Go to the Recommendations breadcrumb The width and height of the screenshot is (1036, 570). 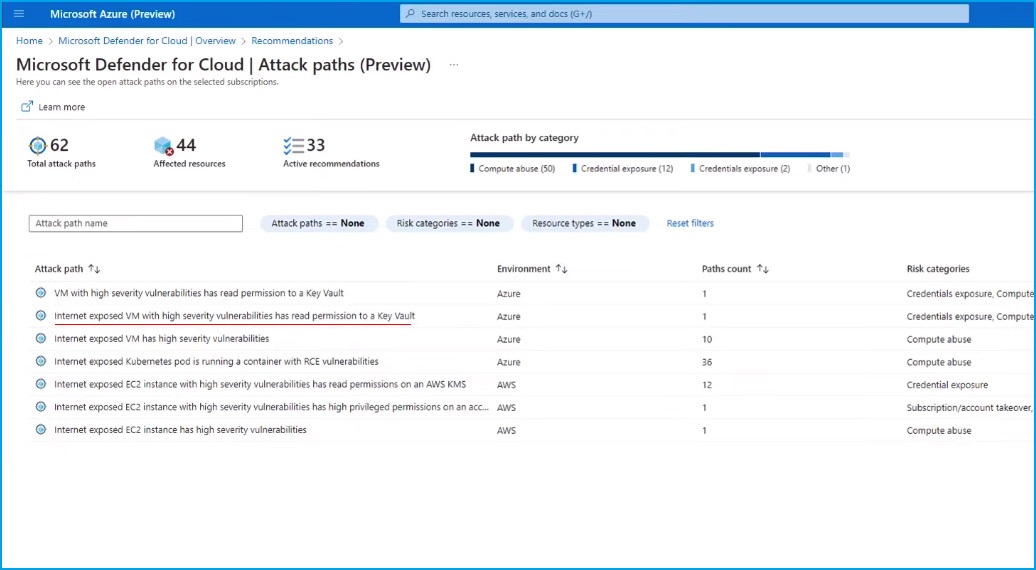[x=292, y=41]
